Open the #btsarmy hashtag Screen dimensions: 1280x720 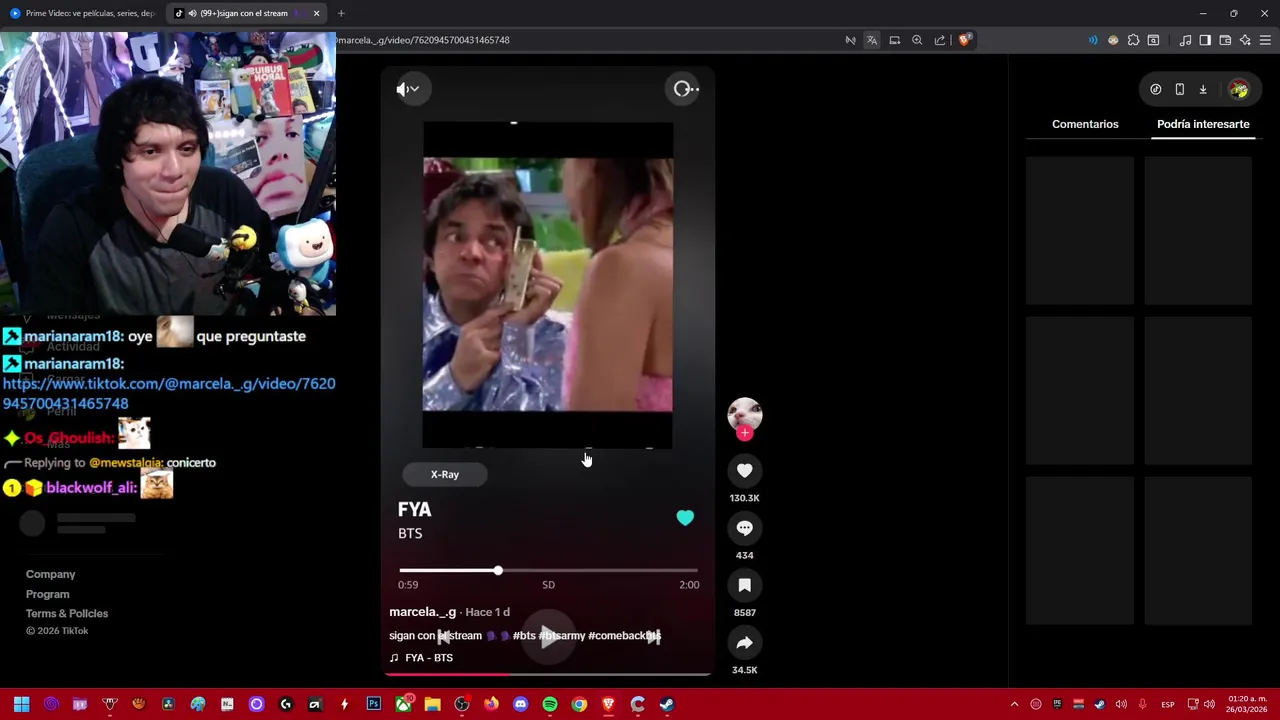(562, 635)
